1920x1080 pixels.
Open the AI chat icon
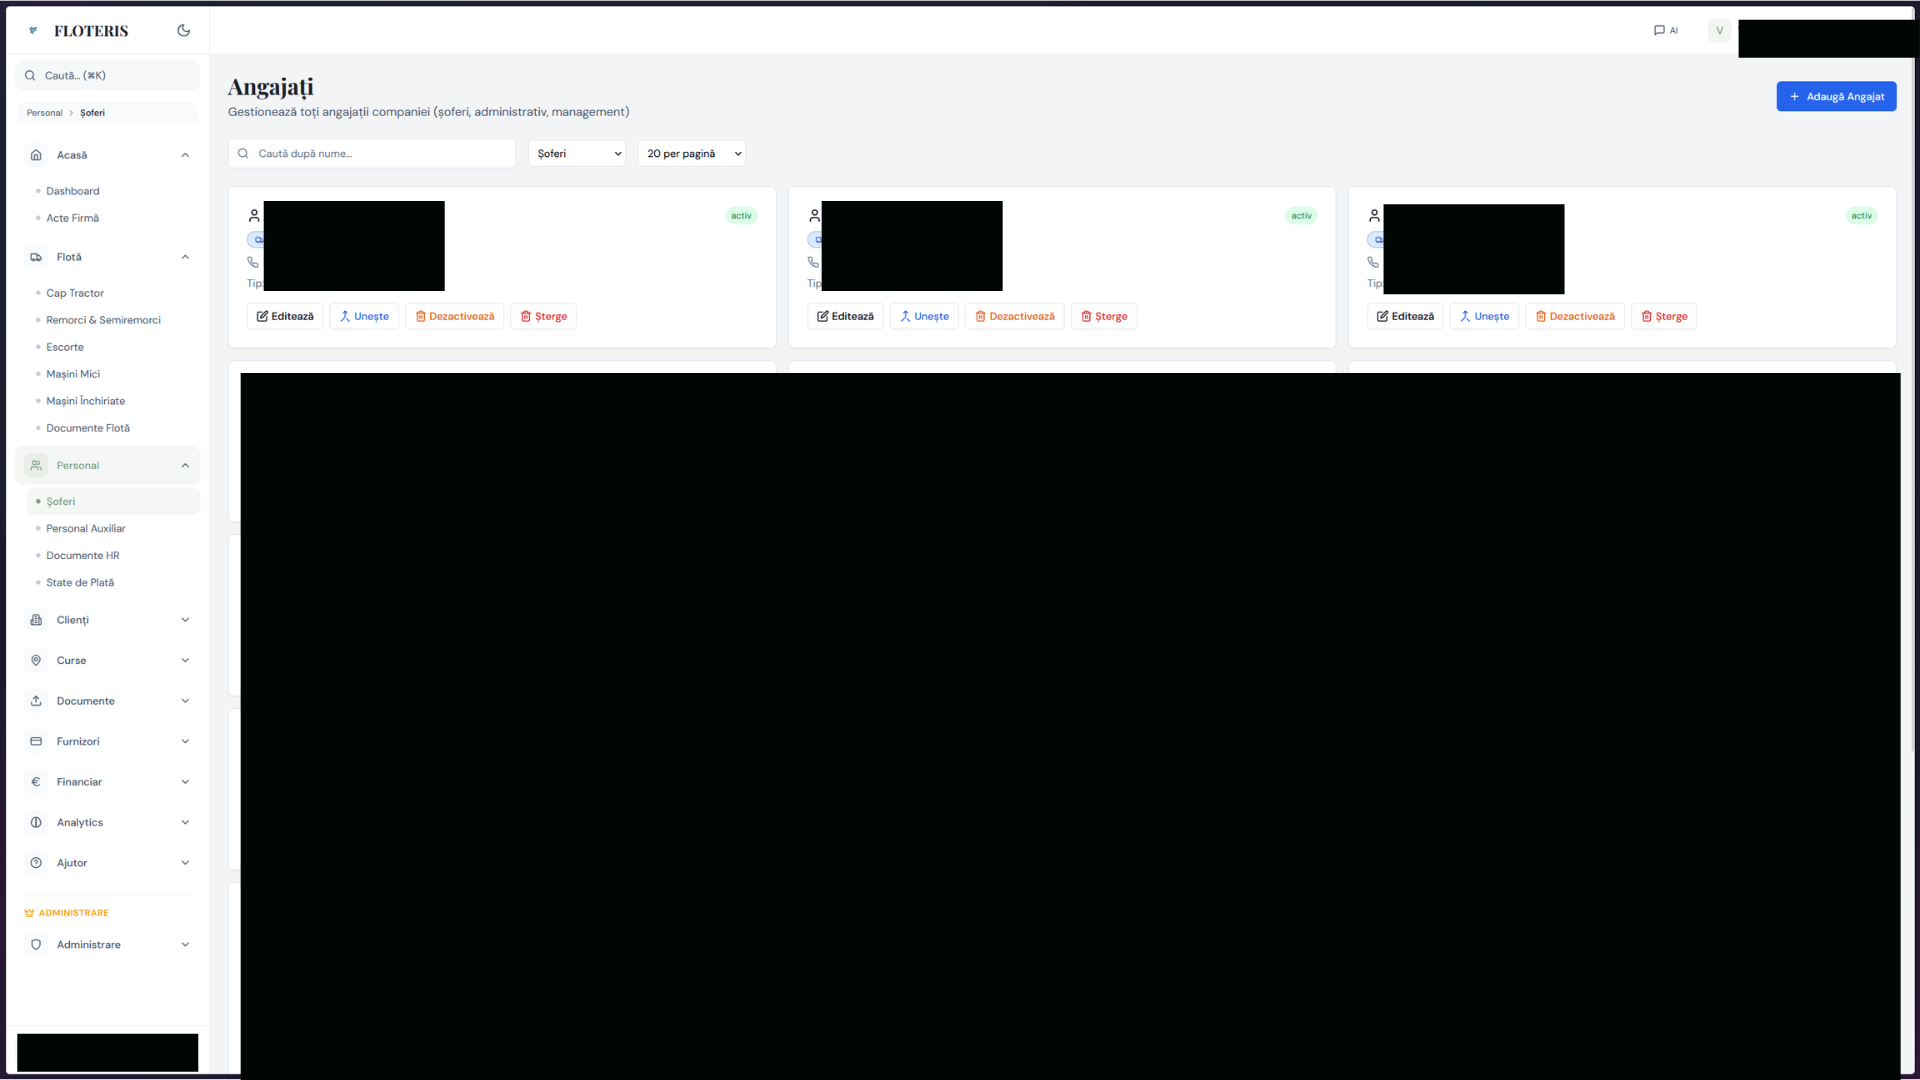tap(1665, 30)
